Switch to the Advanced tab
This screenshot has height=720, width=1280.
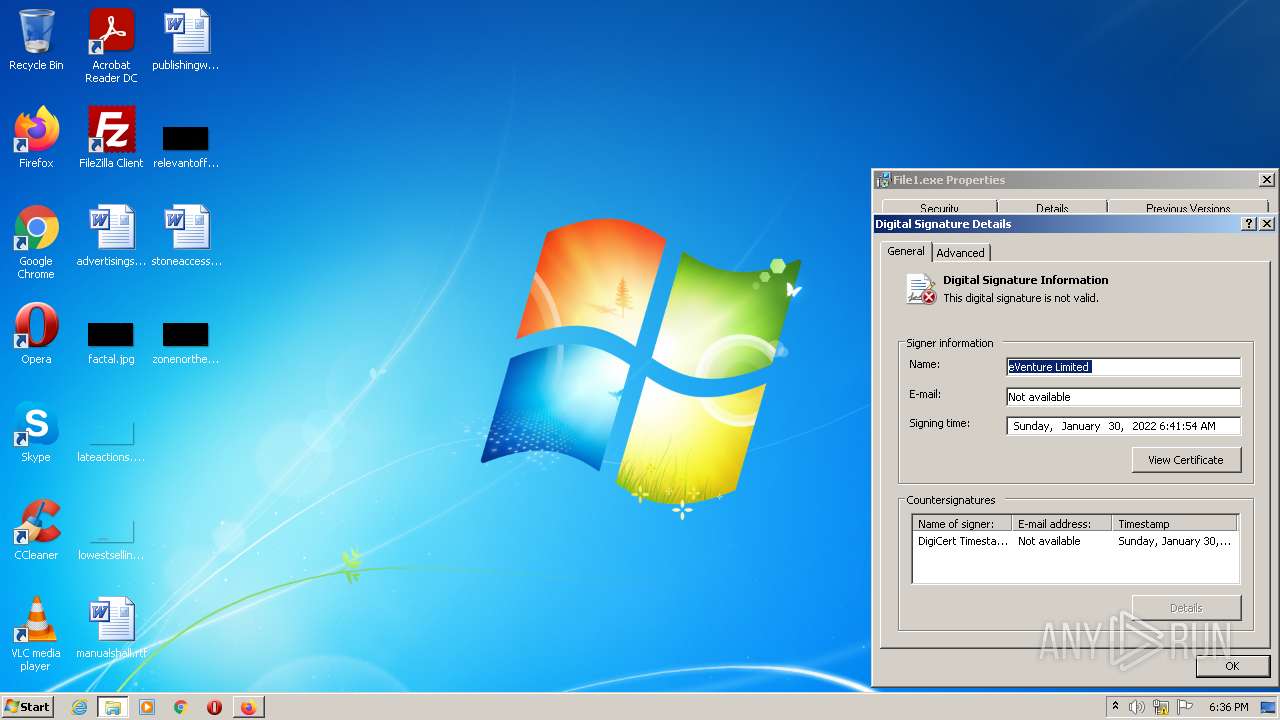click(x=960, y=253)
